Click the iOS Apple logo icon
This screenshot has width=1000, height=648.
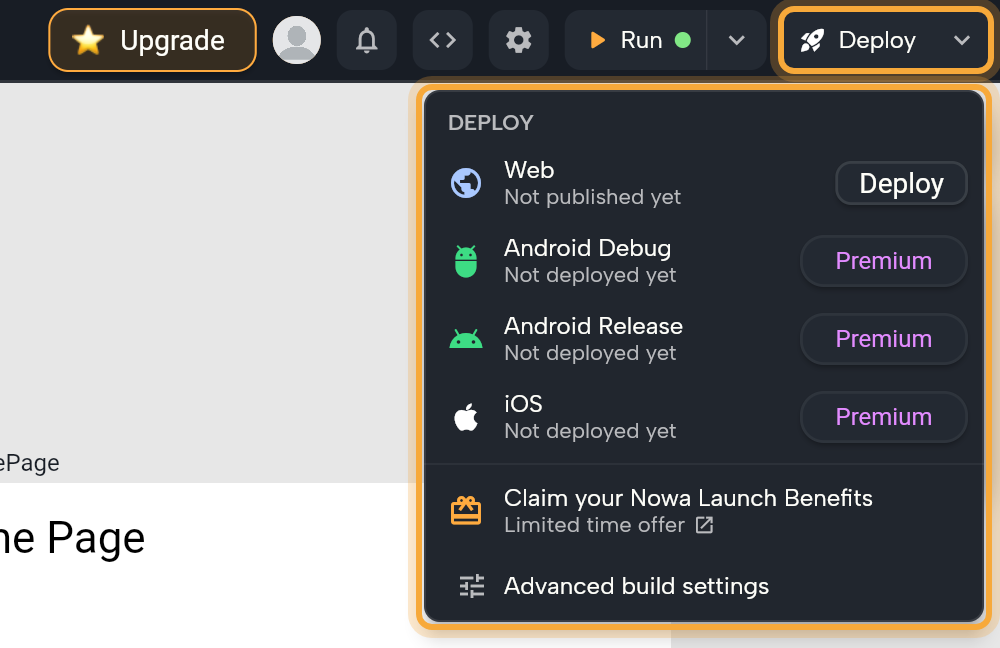466,417
